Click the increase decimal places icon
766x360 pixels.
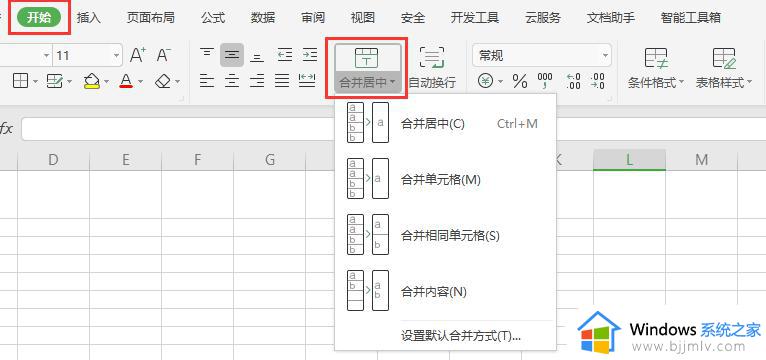coord(574,81)
